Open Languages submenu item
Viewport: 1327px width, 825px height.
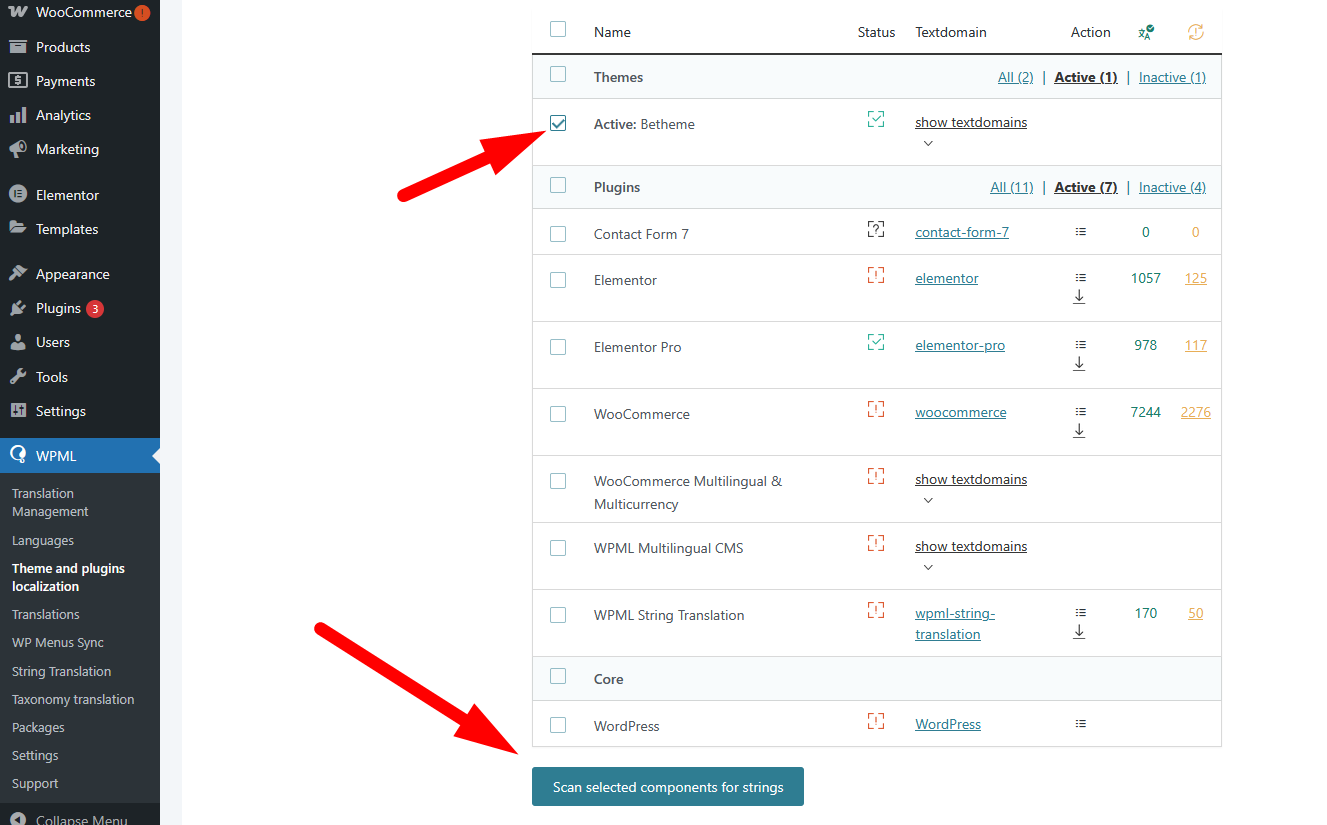pos(43,540)
